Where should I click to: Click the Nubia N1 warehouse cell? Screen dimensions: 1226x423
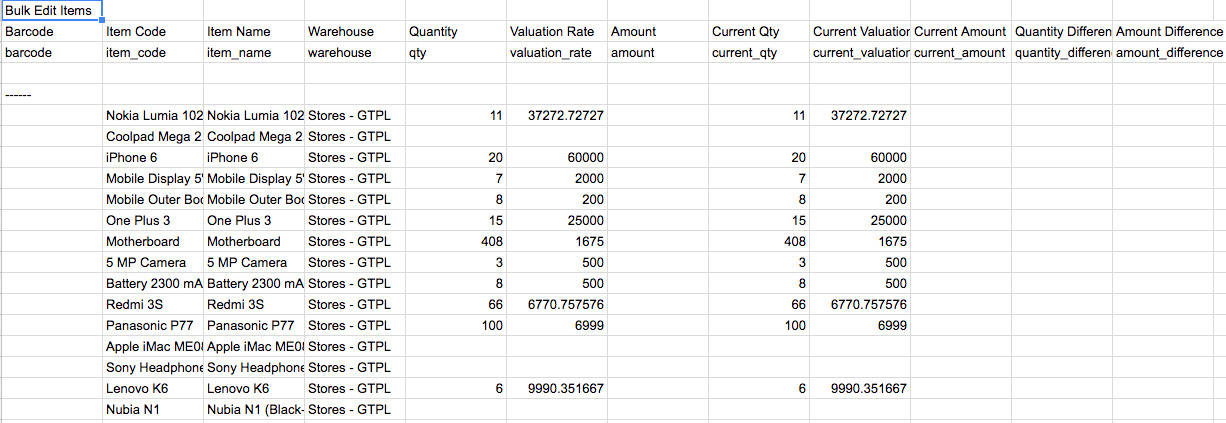coord(354,410)
